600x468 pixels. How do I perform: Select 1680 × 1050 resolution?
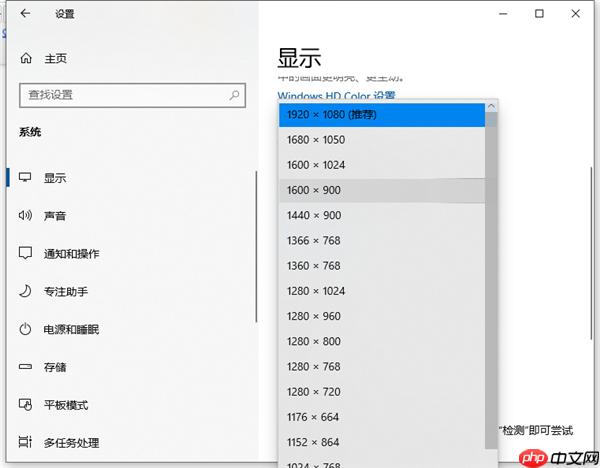[382, 140]
